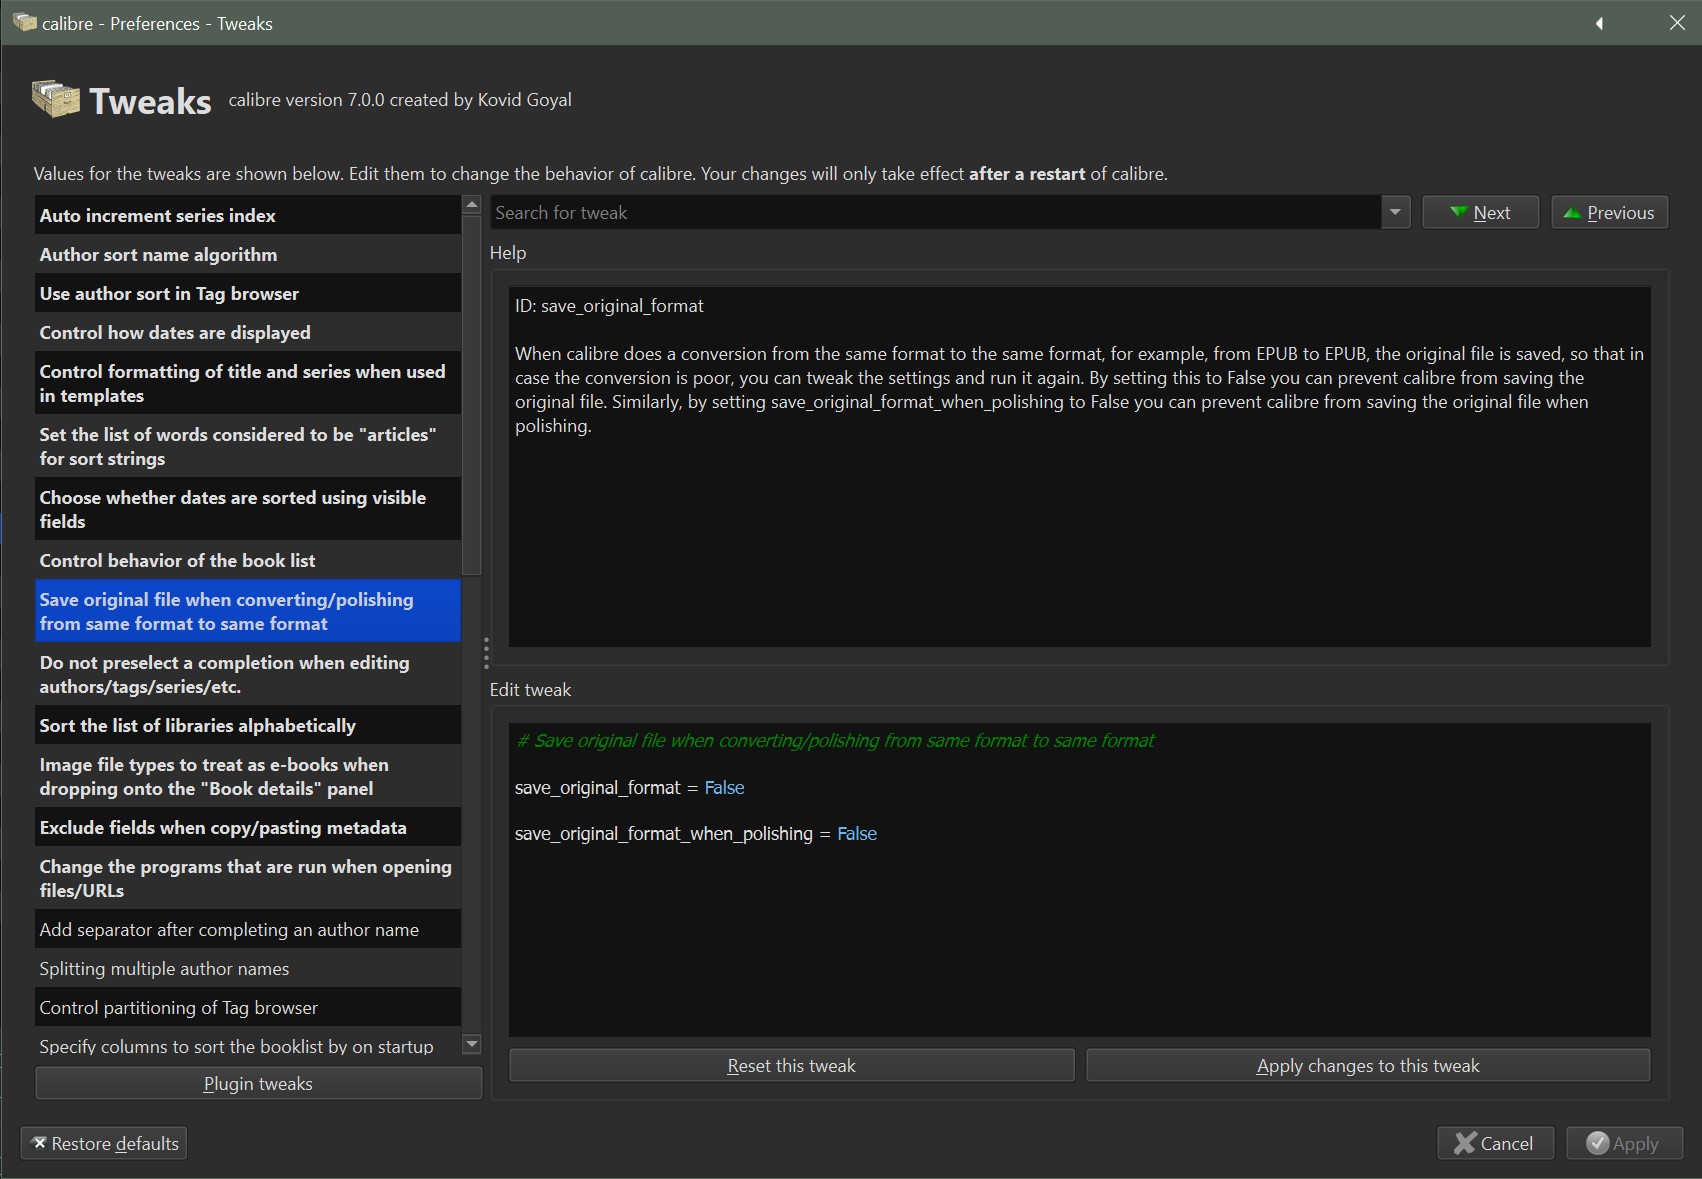The width and height of the screenshot is (1702, 1179).
Task: Select Image file types e-books tweak
Action: (248, 776)
